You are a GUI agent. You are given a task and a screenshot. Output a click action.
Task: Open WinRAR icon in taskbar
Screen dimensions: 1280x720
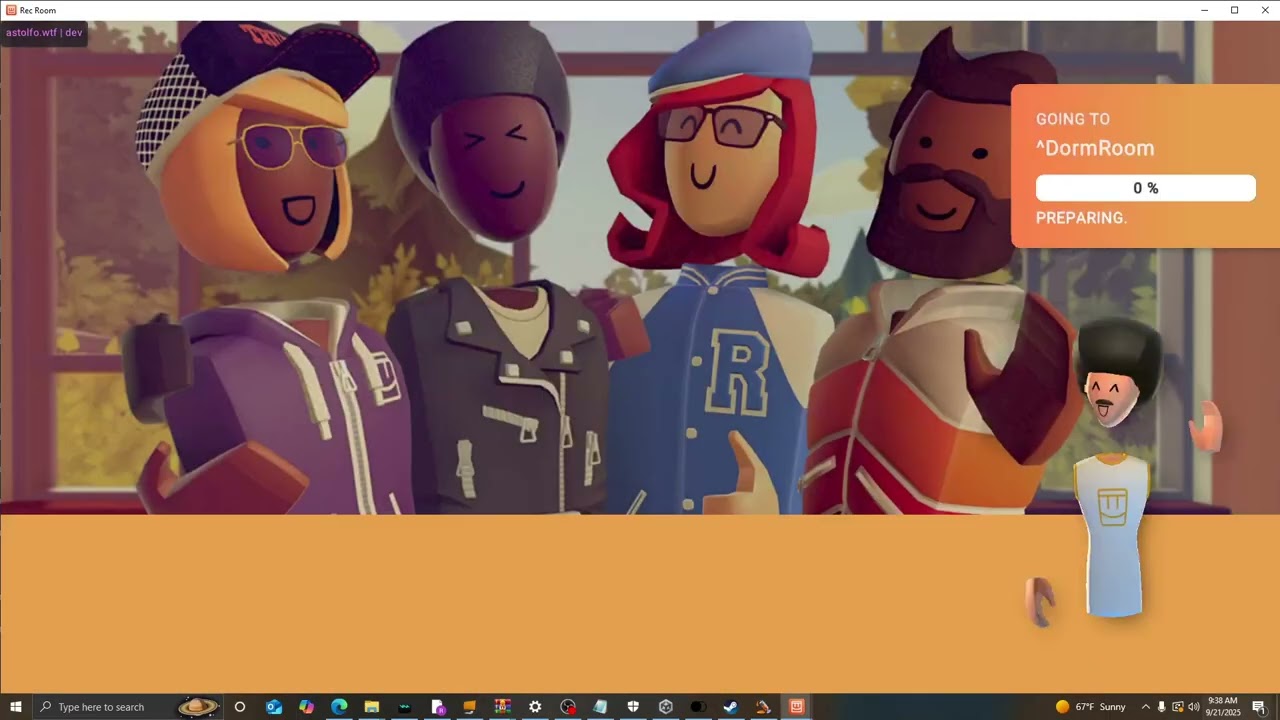click(502, 707)
